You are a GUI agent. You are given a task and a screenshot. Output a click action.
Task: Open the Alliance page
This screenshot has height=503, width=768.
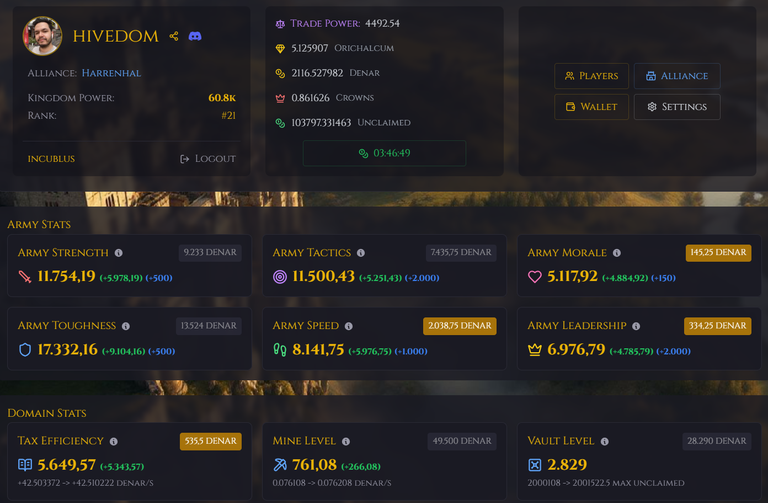(677, 76)
